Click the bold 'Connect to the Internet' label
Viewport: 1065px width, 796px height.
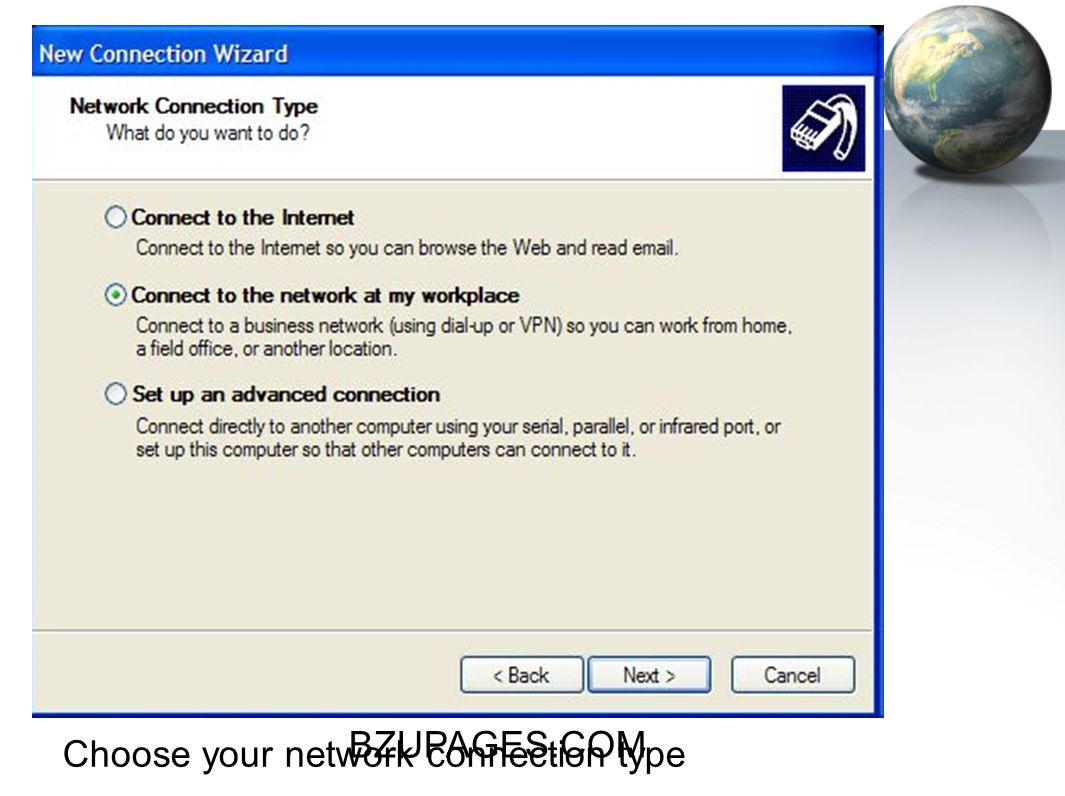[x=242, y=217]
